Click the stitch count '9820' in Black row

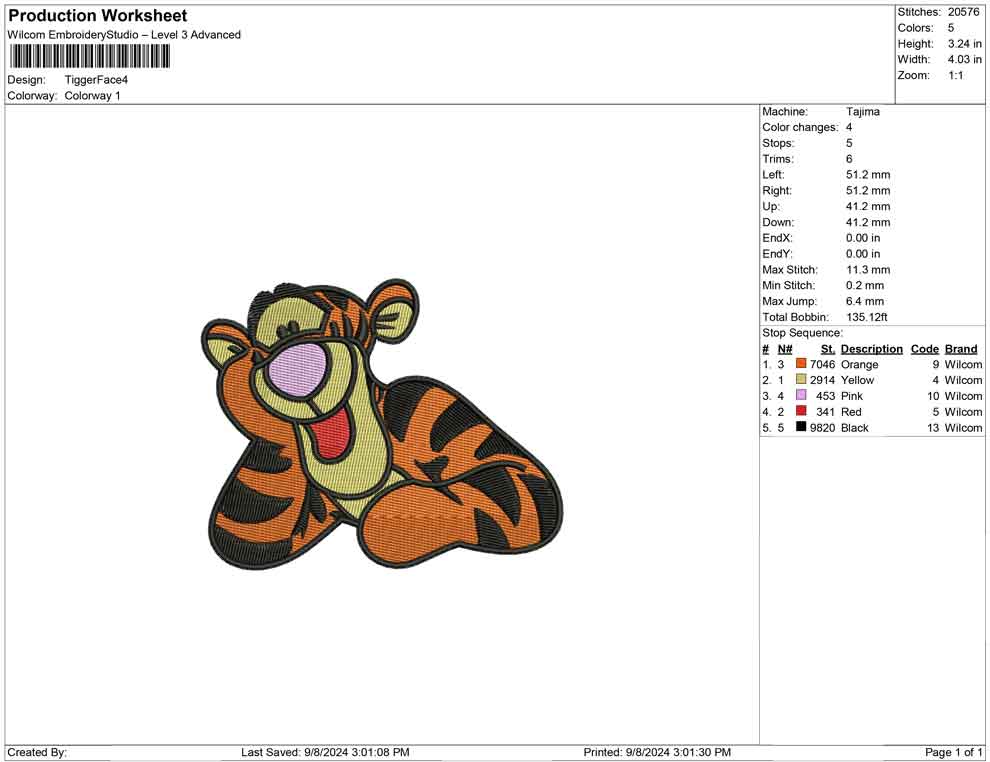click(822, 427)
